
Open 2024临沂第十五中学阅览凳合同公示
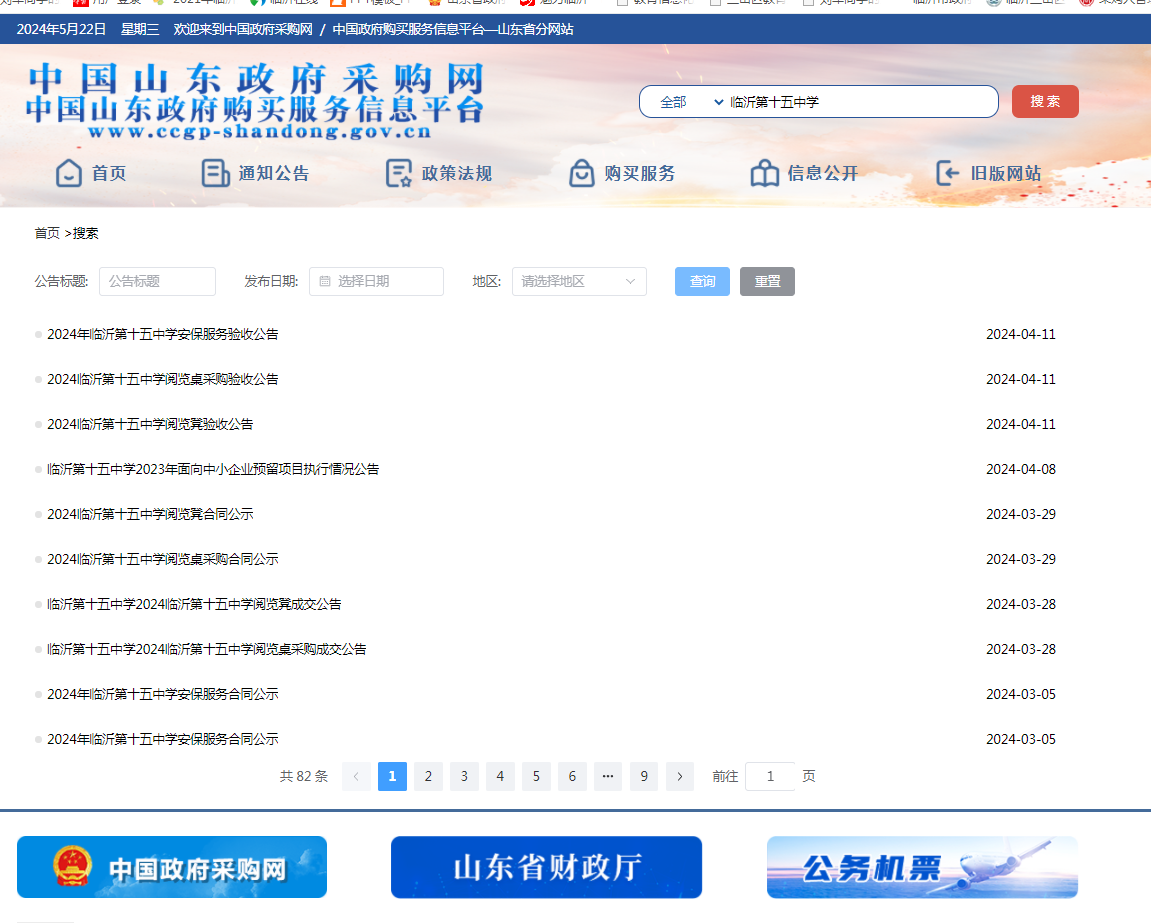(x=150, y=514)
